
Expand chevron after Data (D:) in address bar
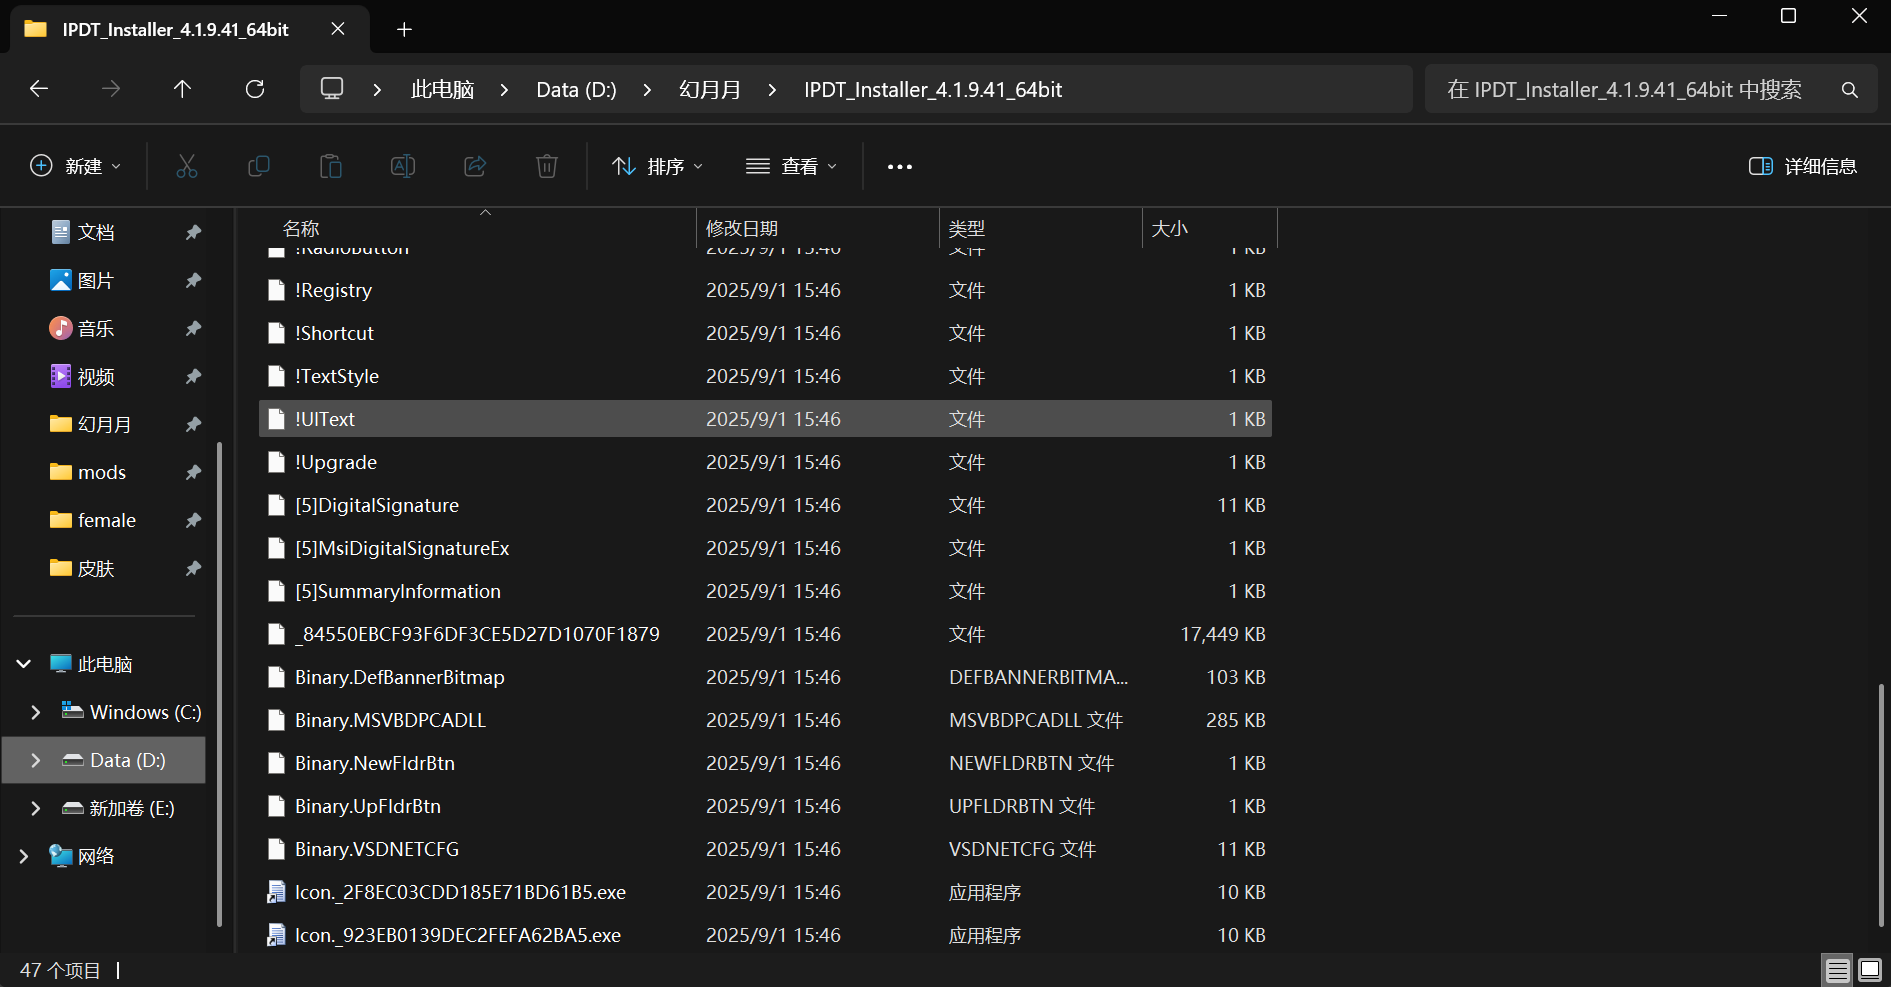click(648, 90)
